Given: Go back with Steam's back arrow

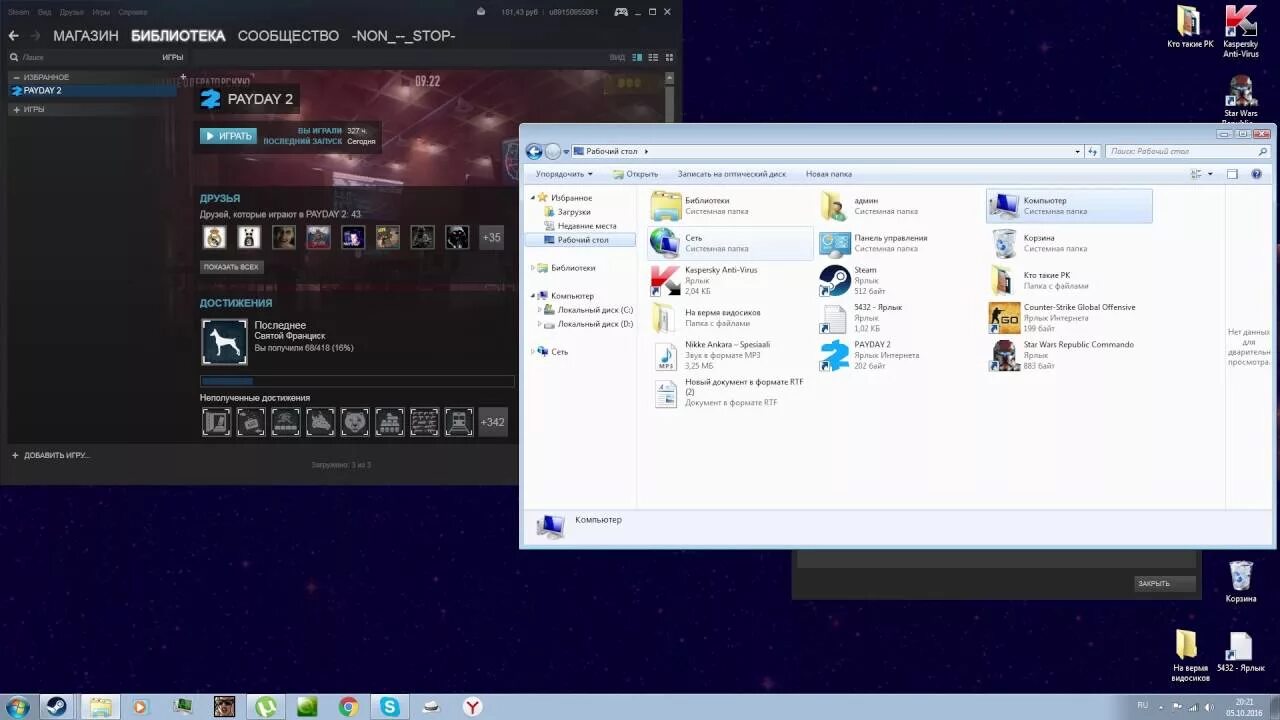Looking at the screenshot, I should [13, 35].
